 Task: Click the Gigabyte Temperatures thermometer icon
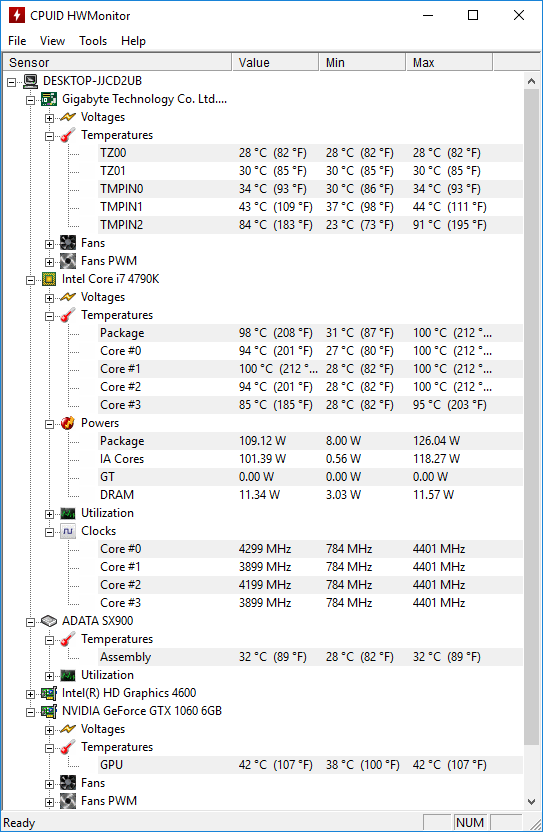[x=68, y=135]
